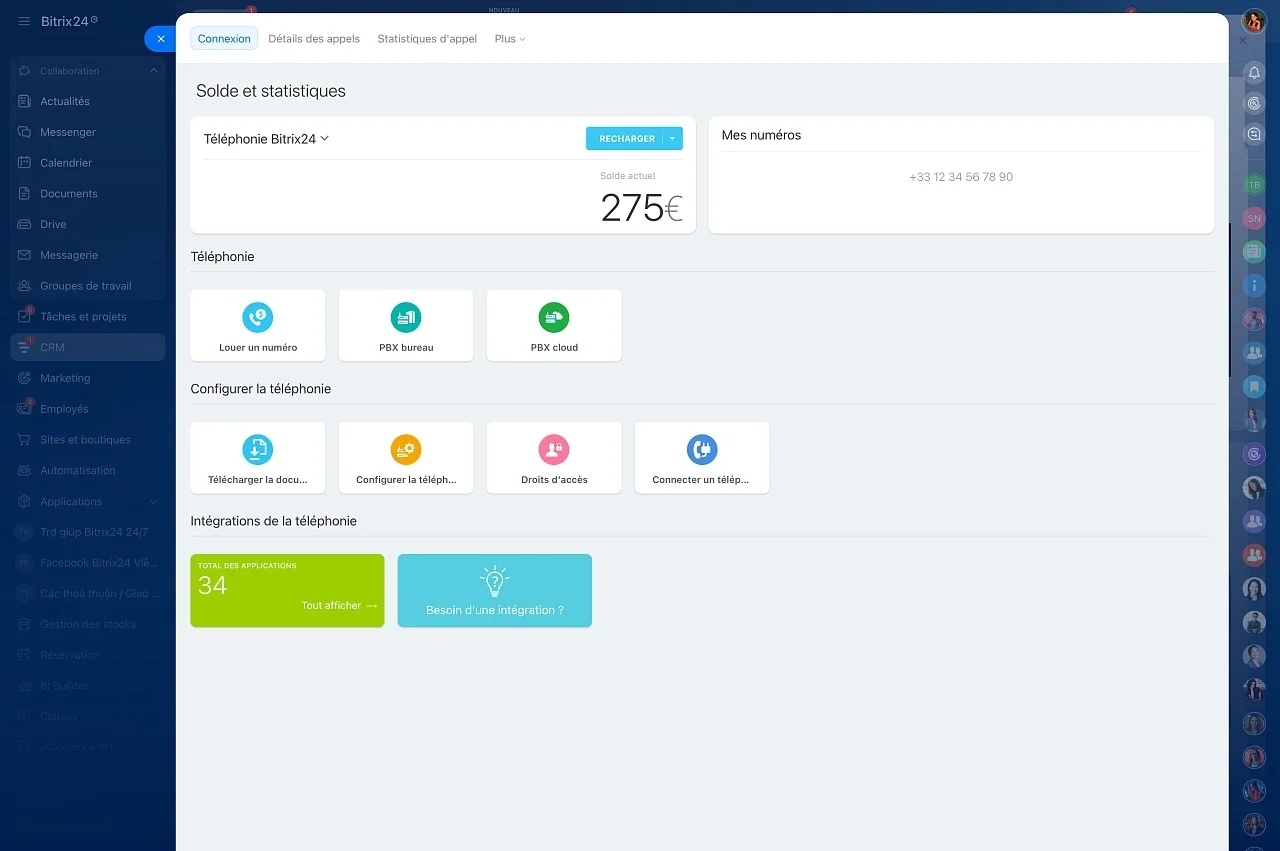
Task: Switch to the Connexion tab
Action: (x=224, y=39)
